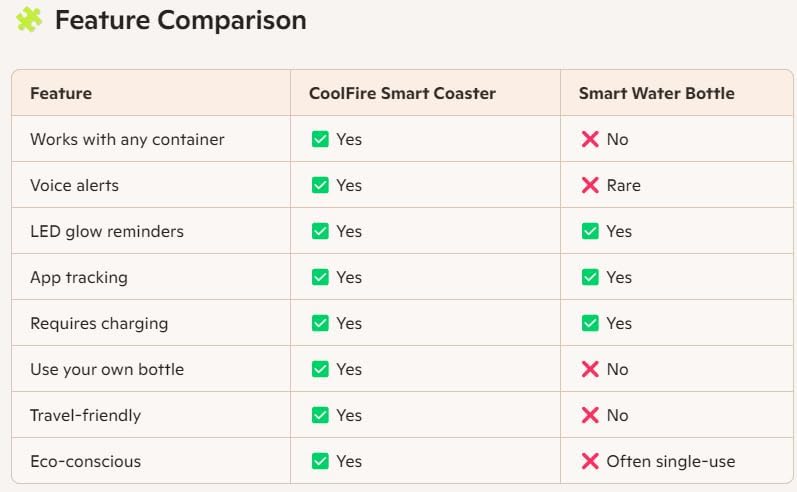Click the Smart Water Bottle column header

(x=656, y=93)
